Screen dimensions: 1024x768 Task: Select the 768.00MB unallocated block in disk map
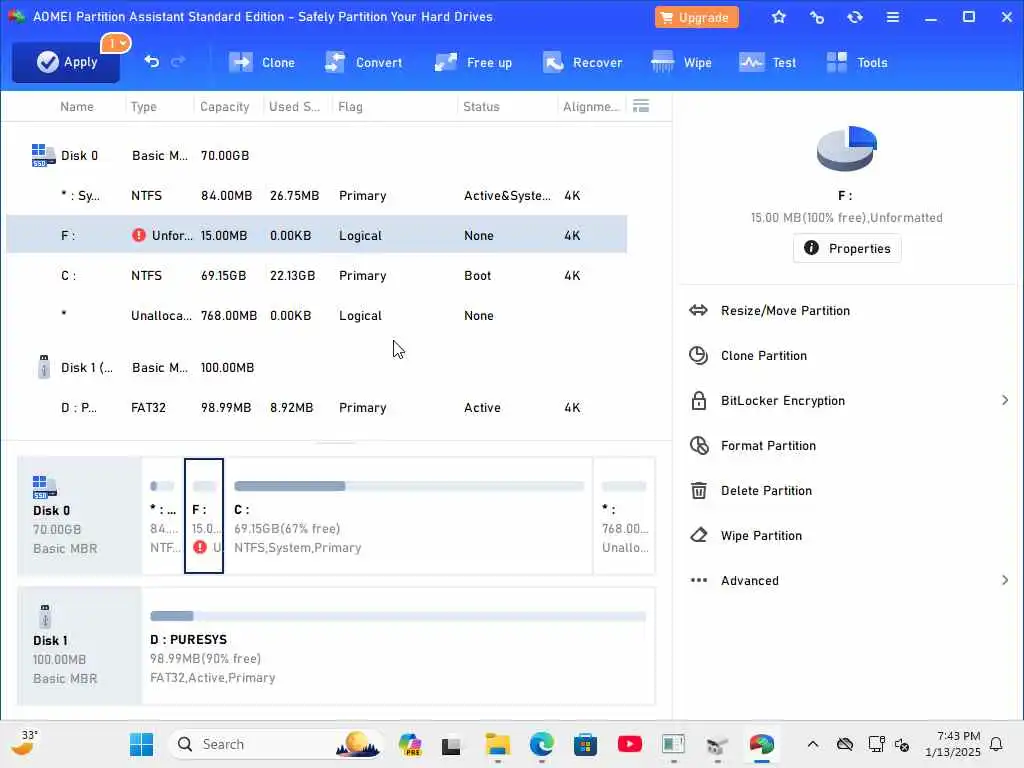click(x=624, y=516)
